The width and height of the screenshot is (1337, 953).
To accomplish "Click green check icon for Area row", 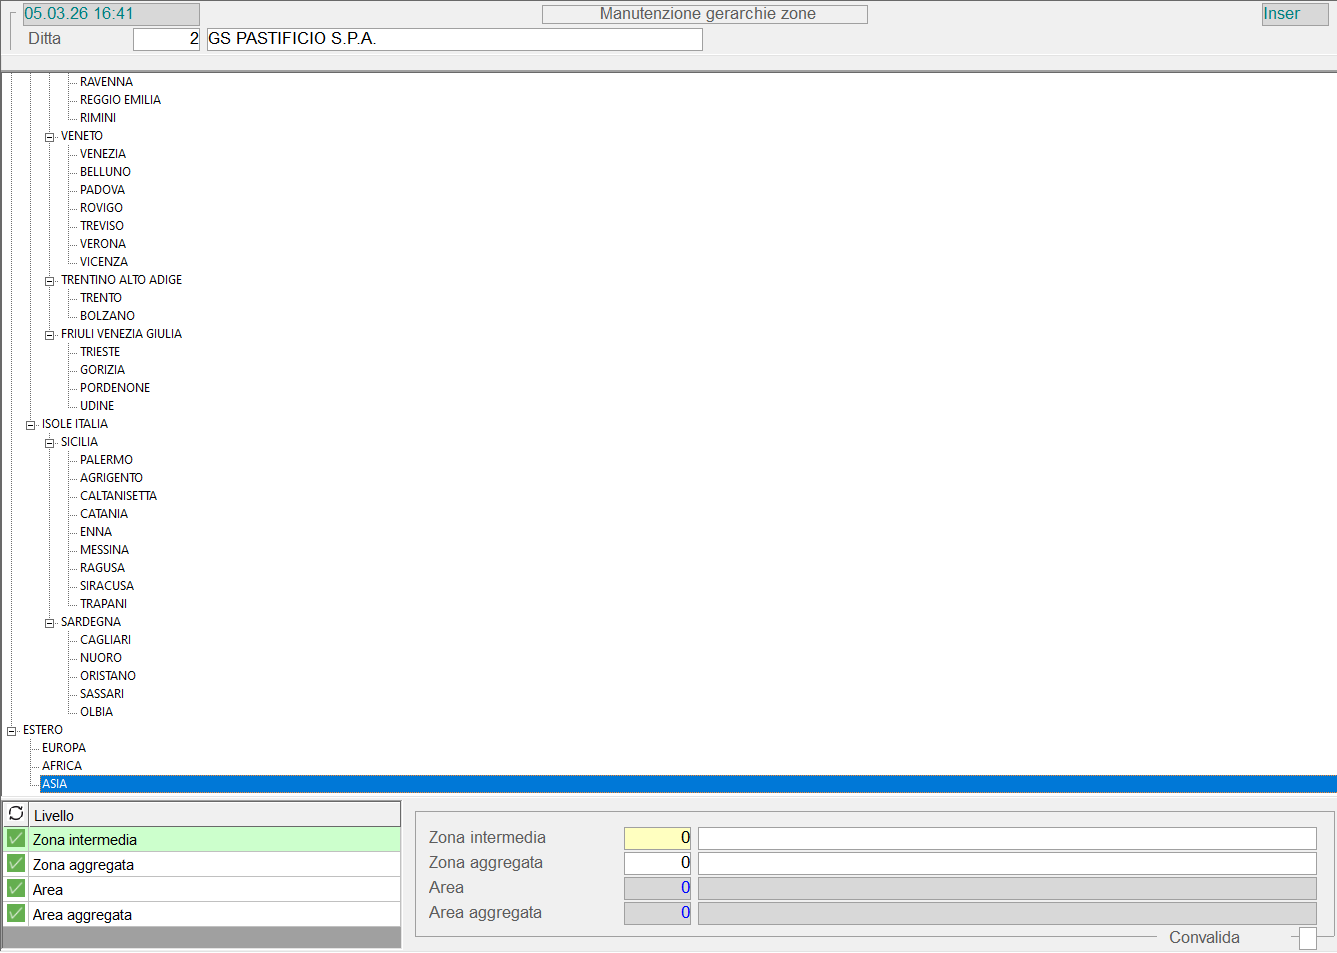I will click(x=16, y=889).
